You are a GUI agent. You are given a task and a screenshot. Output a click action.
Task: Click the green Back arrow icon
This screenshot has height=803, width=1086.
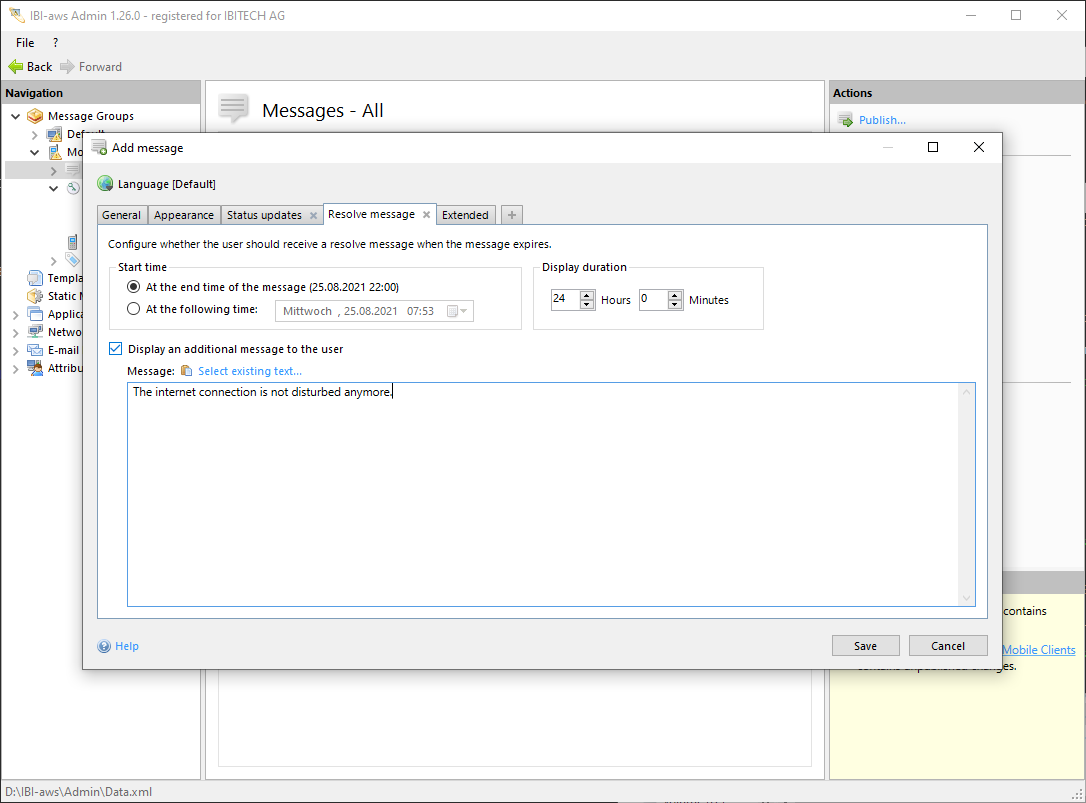pos(15,67)
